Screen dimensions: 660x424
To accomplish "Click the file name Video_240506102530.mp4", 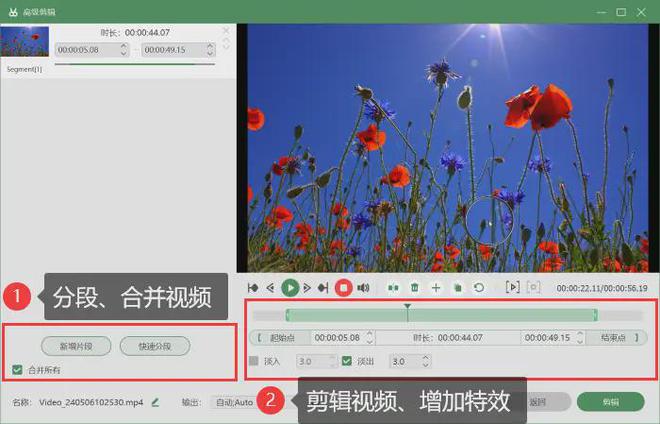I will pyautogui.click(x=91, y=403).
